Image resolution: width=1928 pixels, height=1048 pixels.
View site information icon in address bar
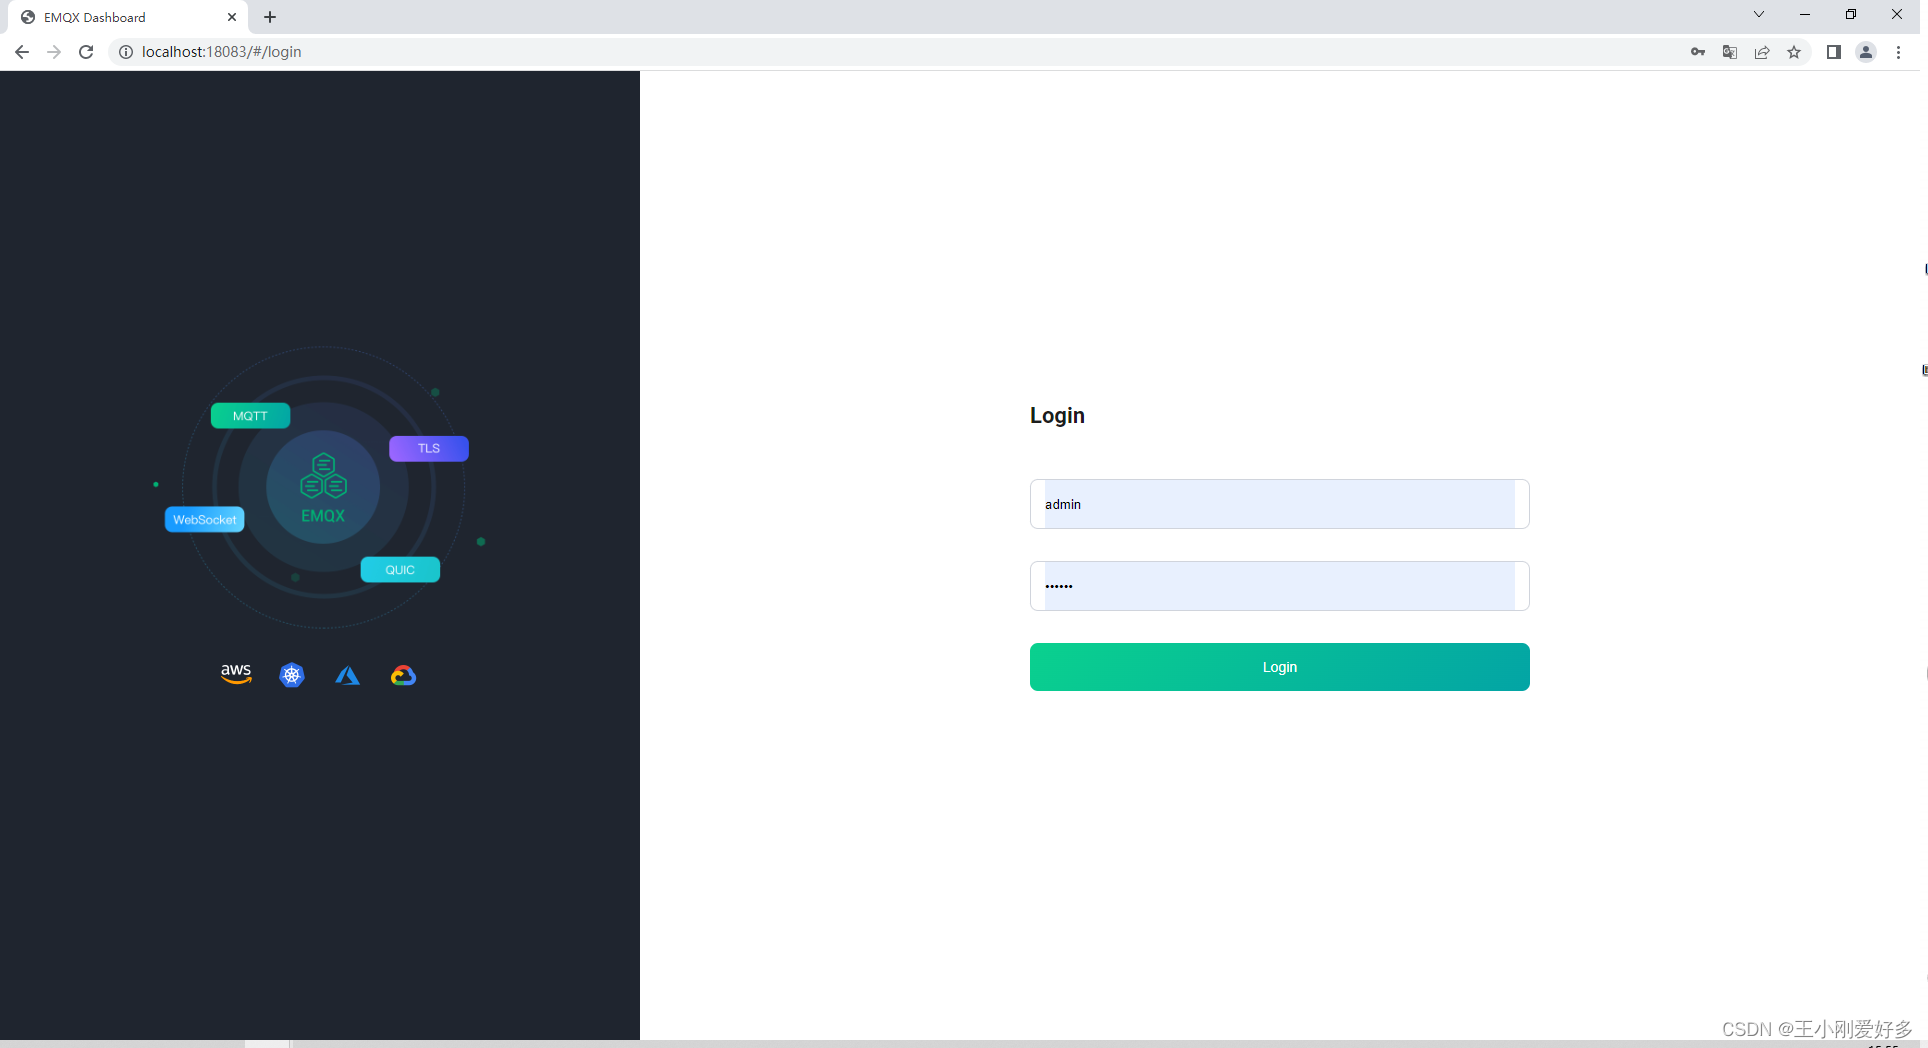tap(126, 52)
